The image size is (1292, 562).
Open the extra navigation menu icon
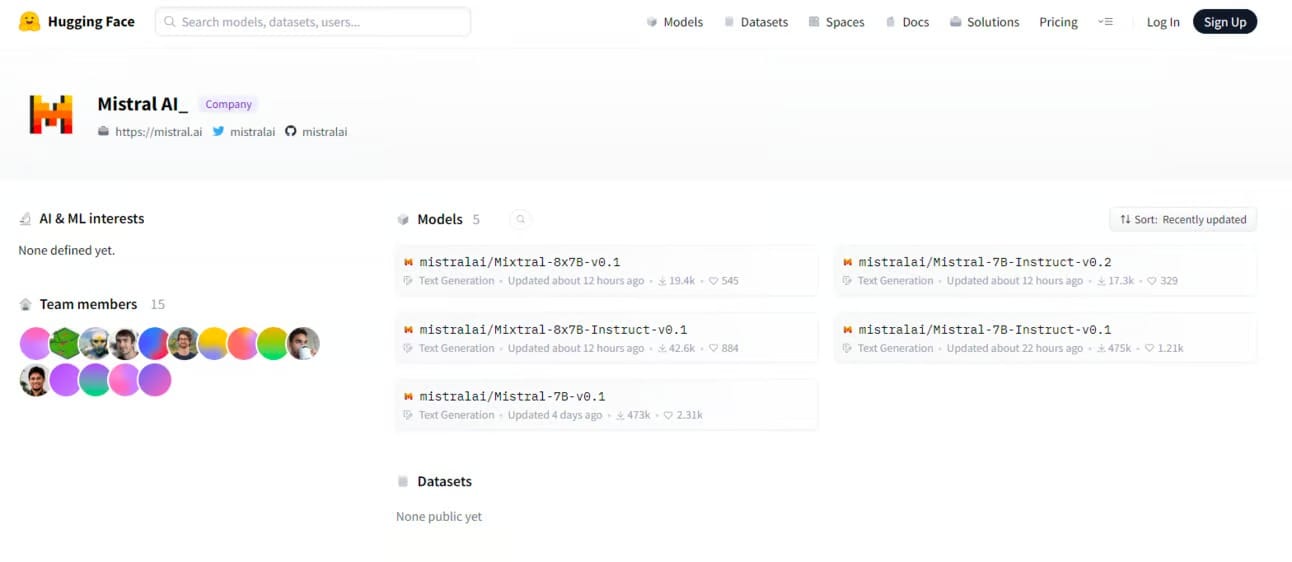(1105, 22)
